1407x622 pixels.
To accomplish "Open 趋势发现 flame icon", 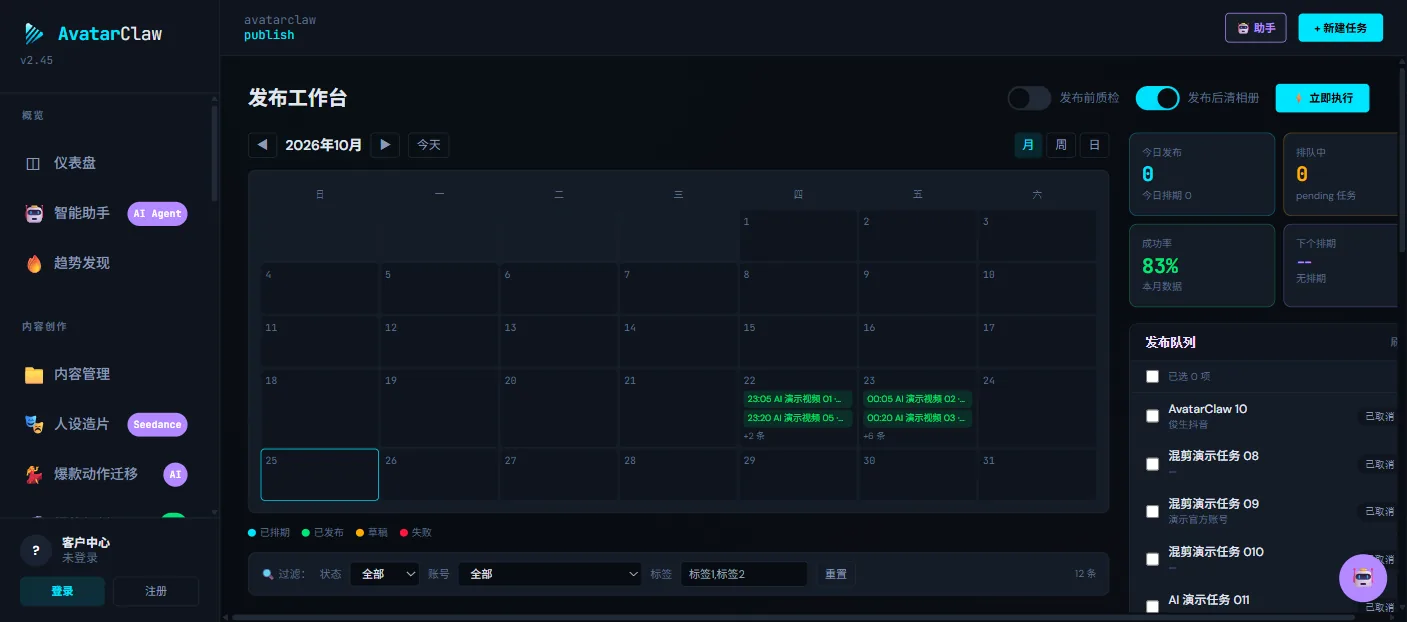I will [x=34, y=263].
